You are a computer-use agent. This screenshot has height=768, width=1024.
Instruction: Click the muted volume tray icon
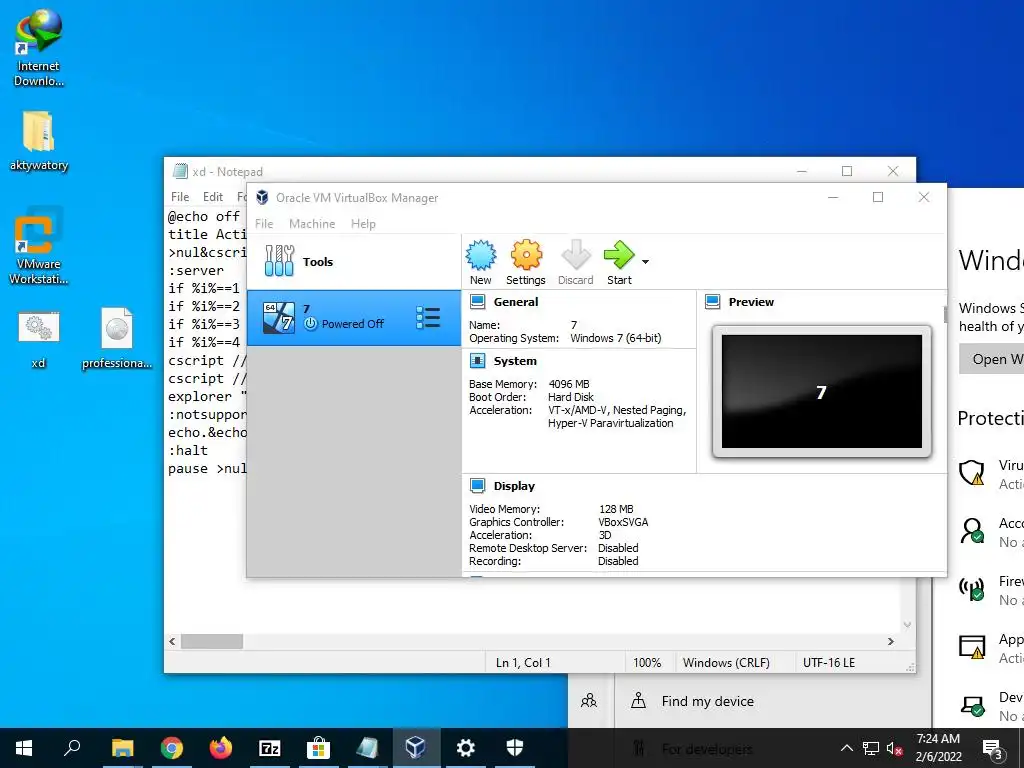pos(894,748)
